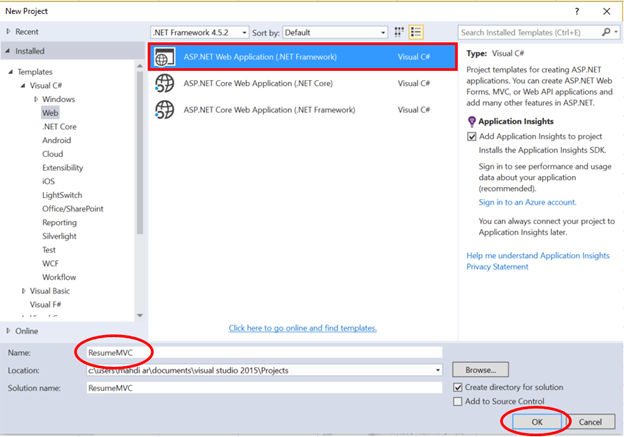This screenshot has width=624, height=437.
Task: Click the project Name input field
Action: point(264,353)
